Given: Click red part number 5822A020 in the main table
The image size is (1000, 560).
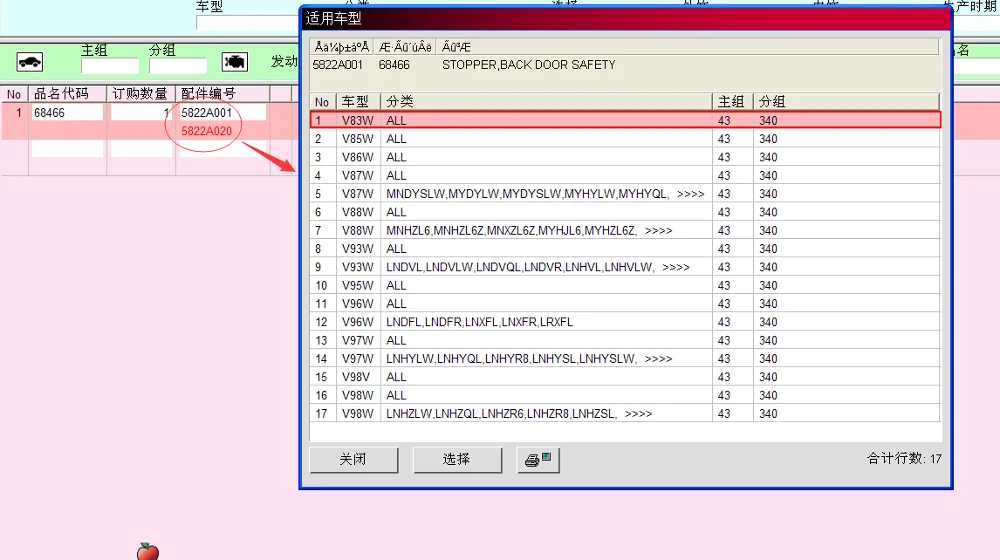Looking at the screenshot, I should tap(207, 131).
